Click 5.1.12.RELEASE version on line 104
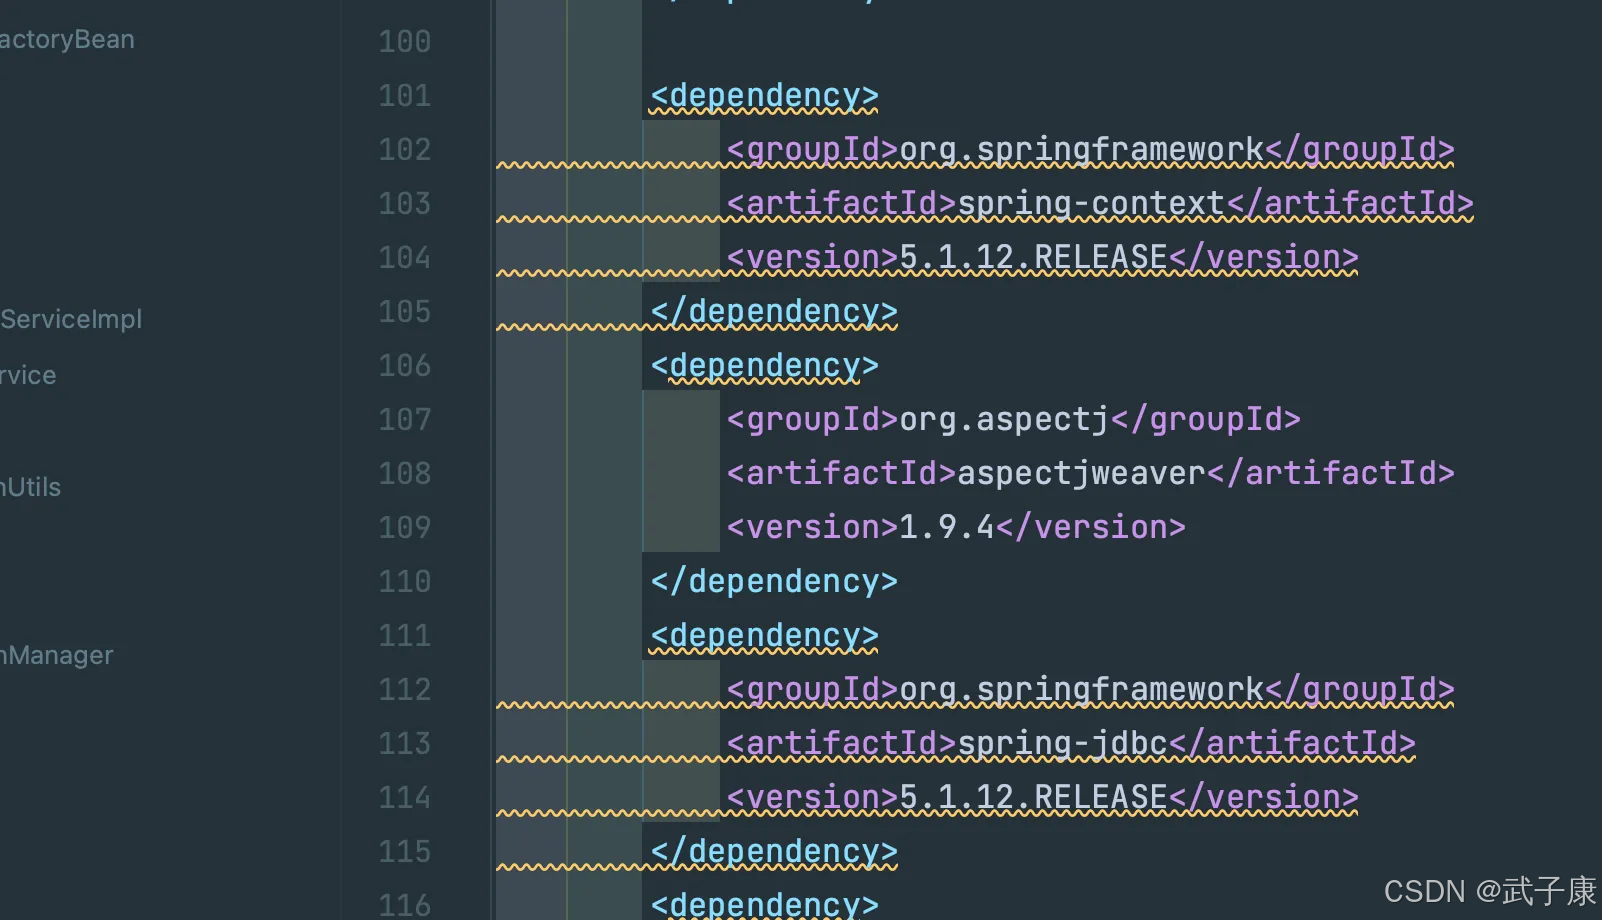Image resolution: width=1602 pixels, height=920 pixels. [x=1033, y=258]
